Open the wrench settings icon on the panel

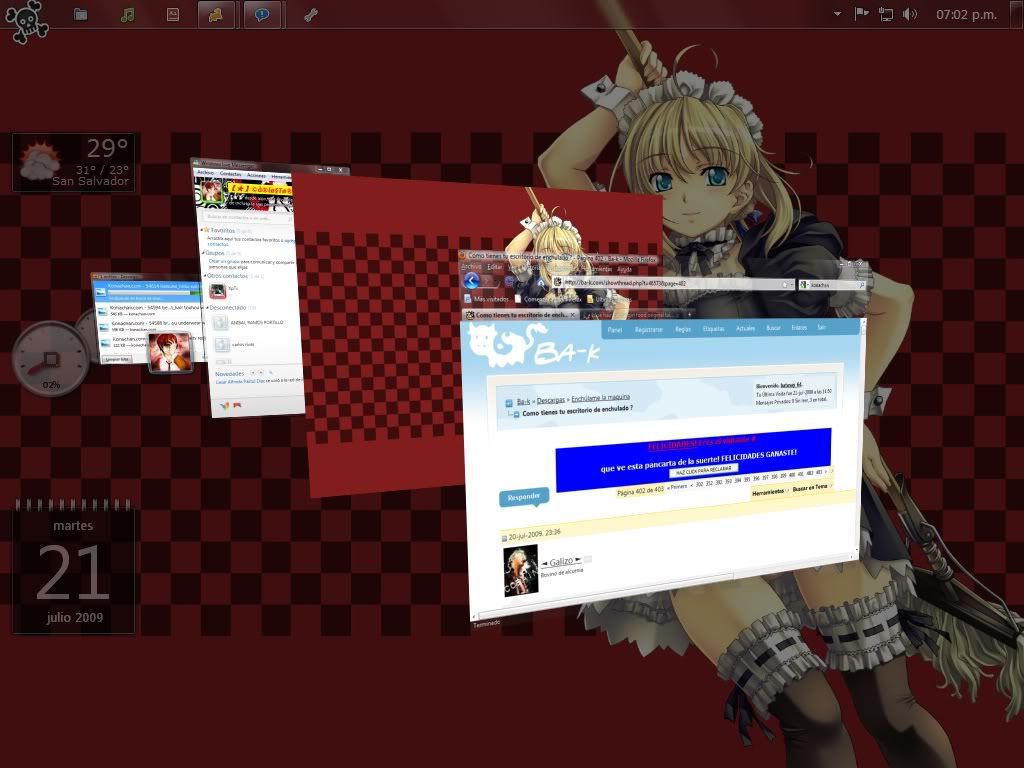click(x=311, y=14)
